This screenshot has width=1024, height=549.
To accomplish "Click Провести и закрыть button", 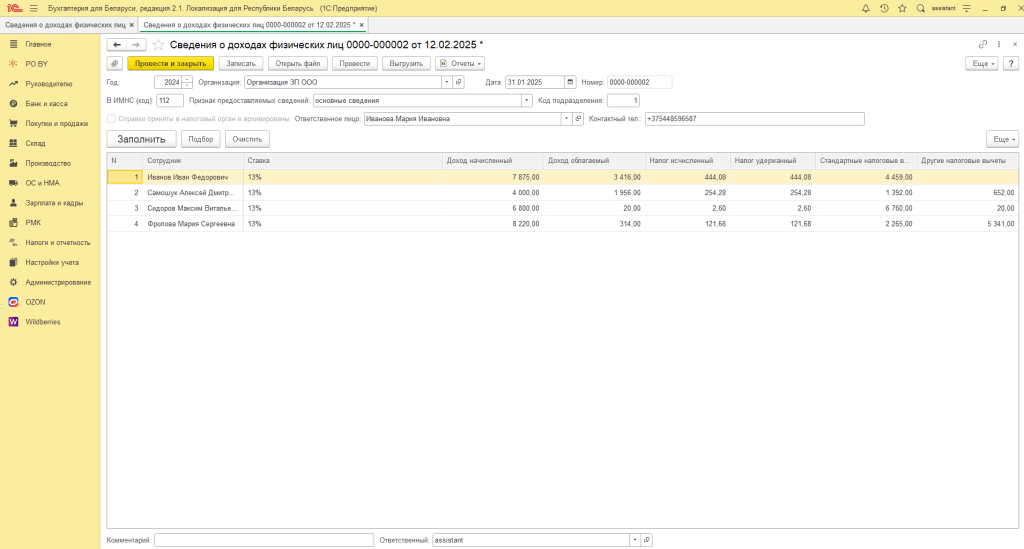I will pos(170,64).
